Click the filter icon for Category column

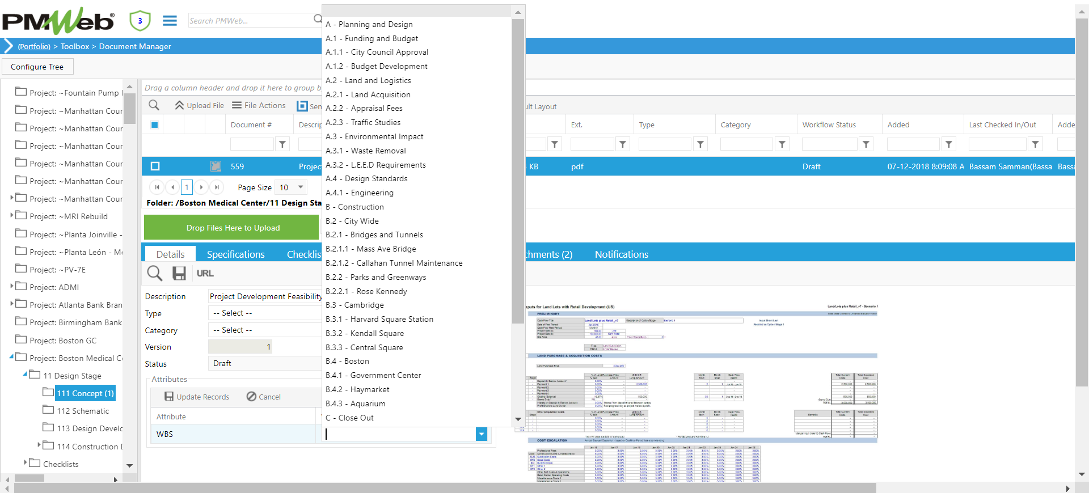(782, 144)
